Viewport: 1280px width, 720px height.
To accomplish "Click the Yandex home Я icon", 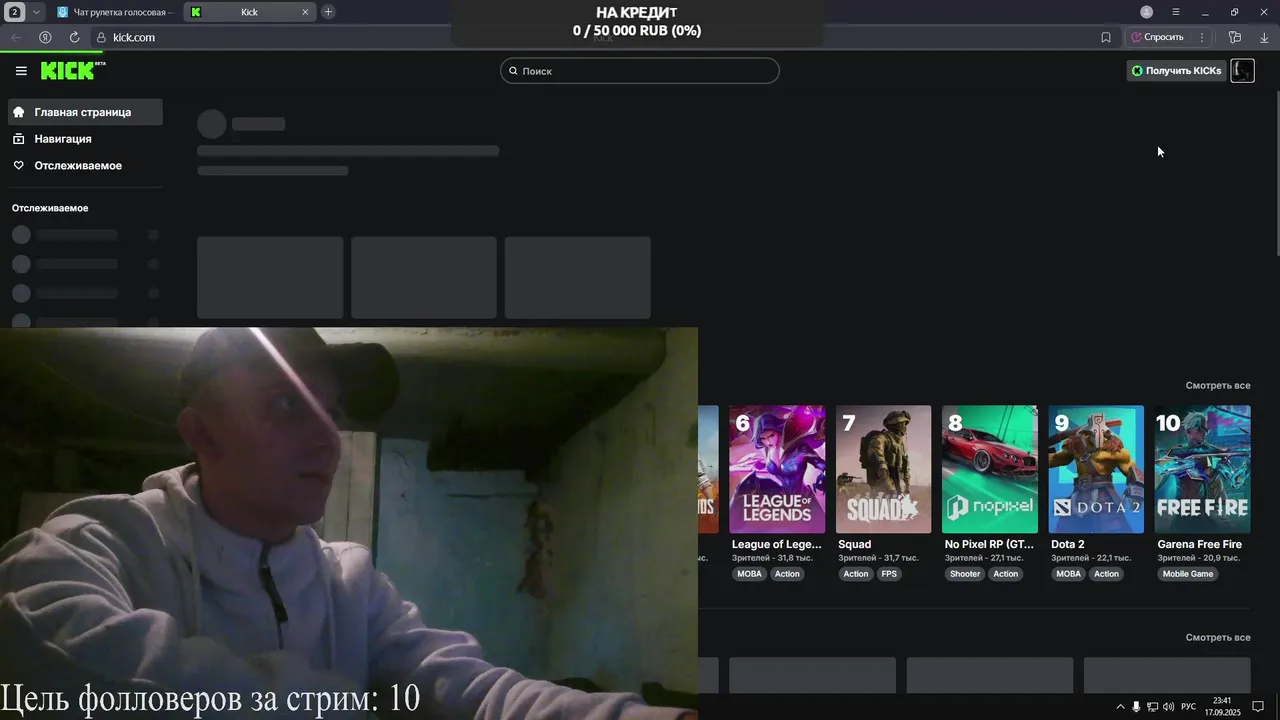I will tap(45, 37).
